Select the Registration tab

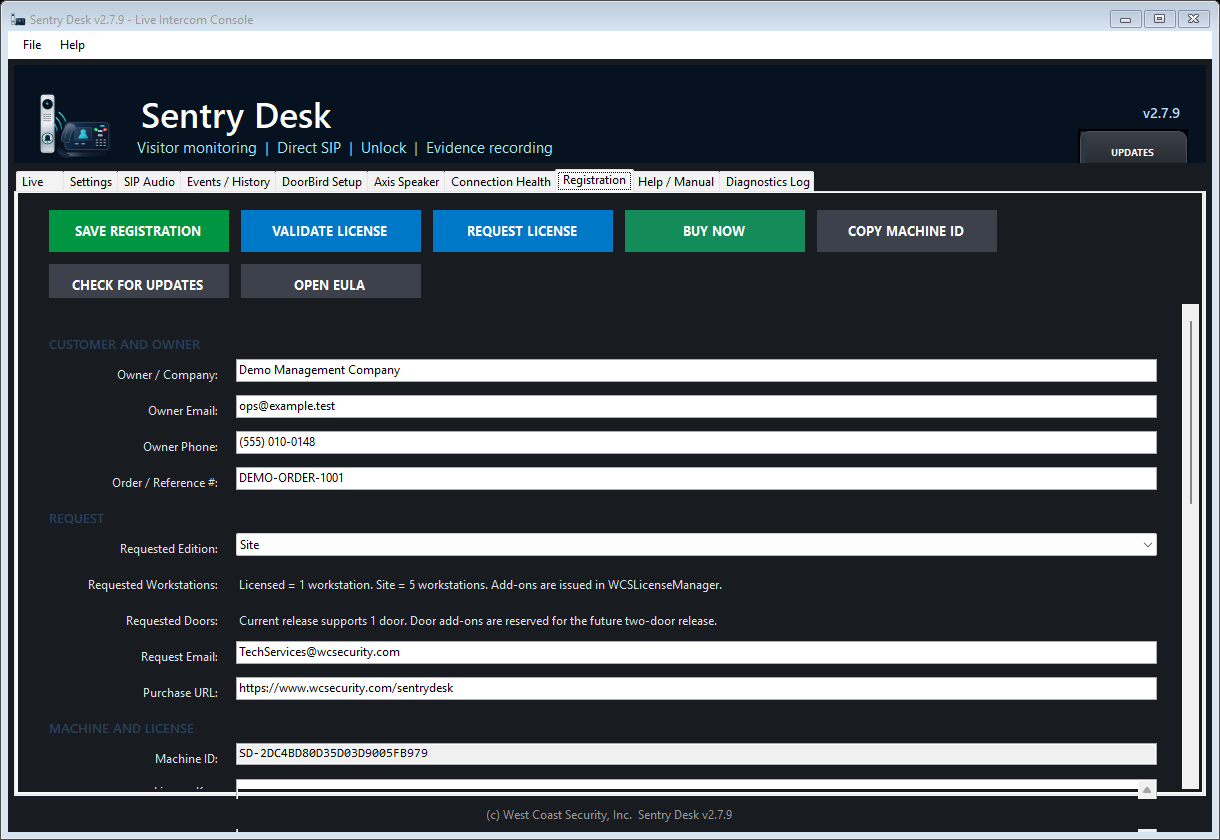(594, 180)
